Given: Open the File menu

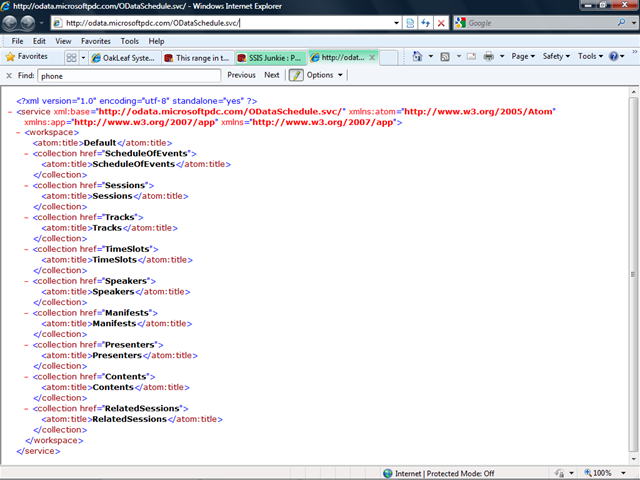Looking at the screenshot, I should pyautogui.click(x=17, y=41).
